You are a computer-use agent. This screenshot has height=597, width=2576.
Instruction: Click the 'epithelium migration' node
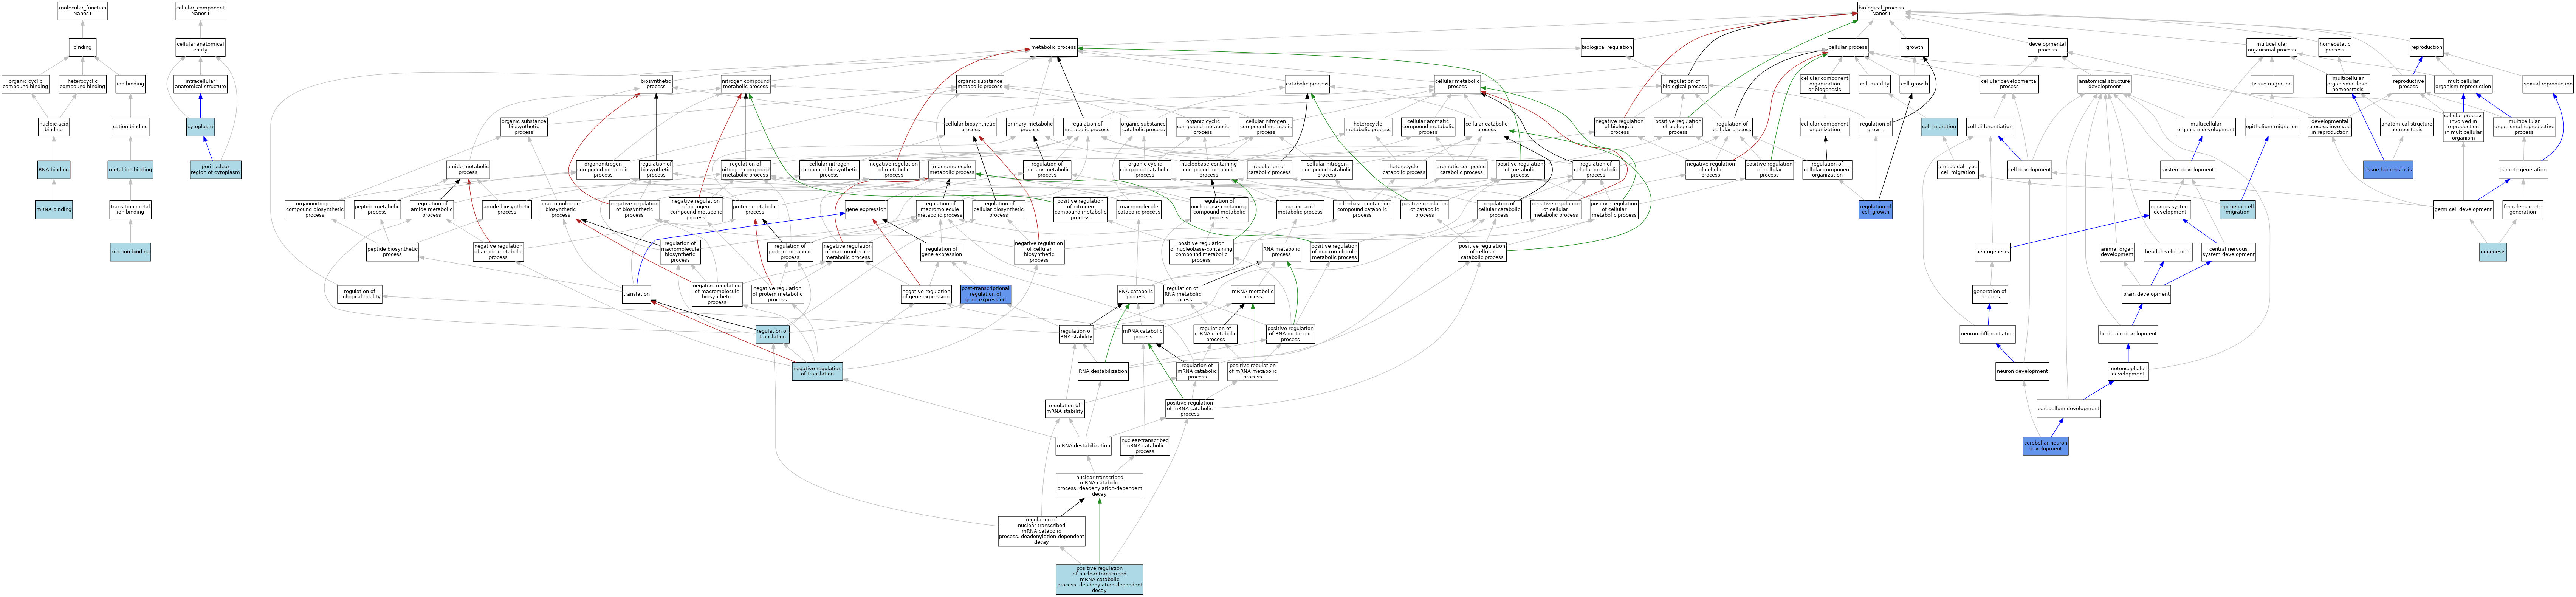(2272, 127)
